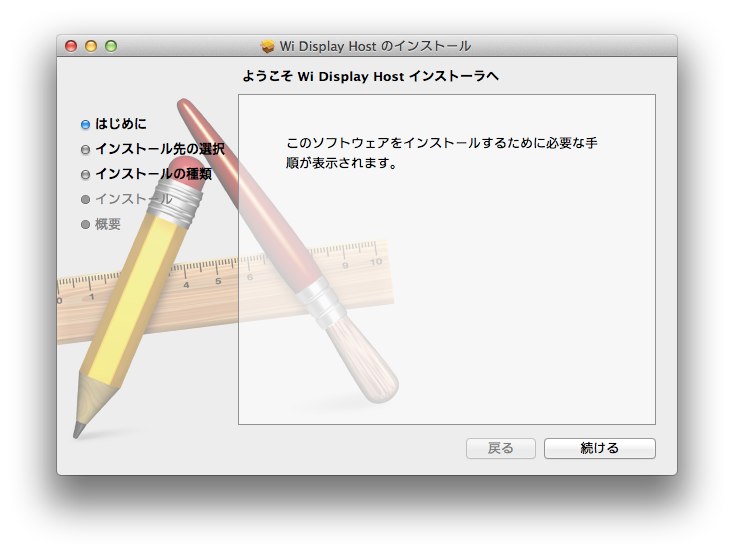Click the bullet next to インストール先の選択
The image size is (734, 554).
85,149
